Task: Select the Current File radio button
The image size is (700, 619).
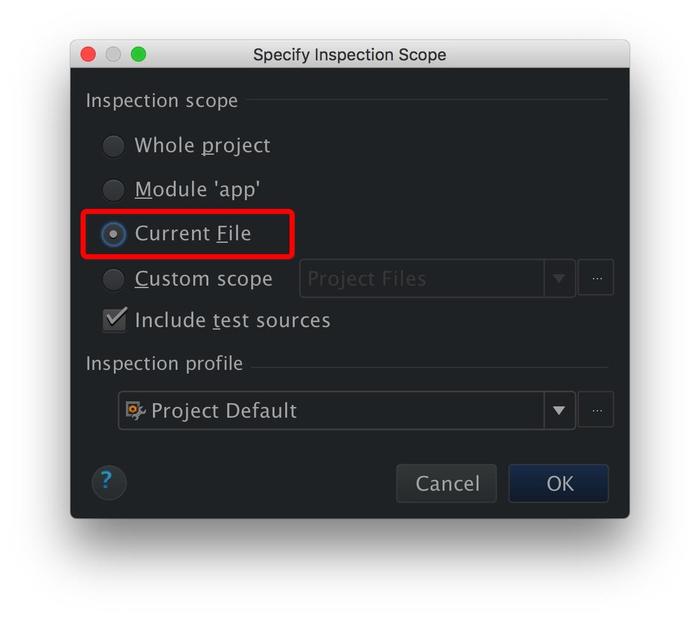Action: 114,234
